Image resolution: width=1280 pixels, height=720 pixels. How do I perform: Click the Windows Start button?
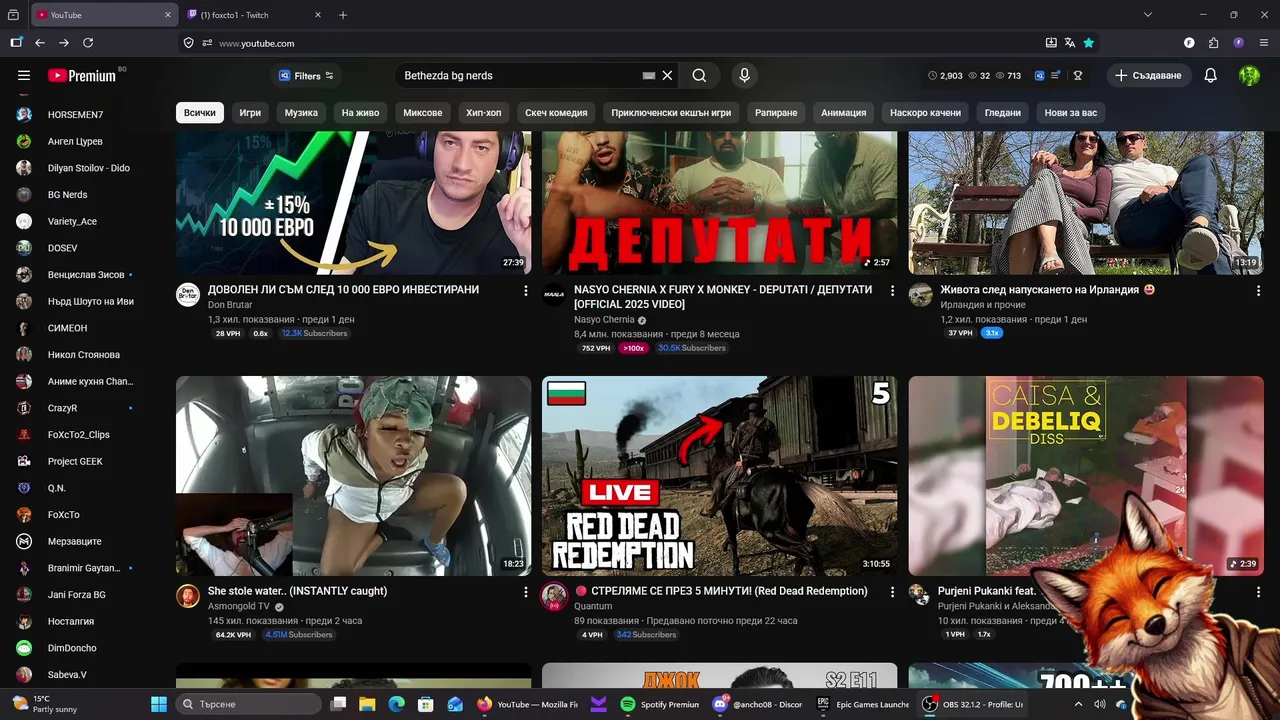click(159, 704)
